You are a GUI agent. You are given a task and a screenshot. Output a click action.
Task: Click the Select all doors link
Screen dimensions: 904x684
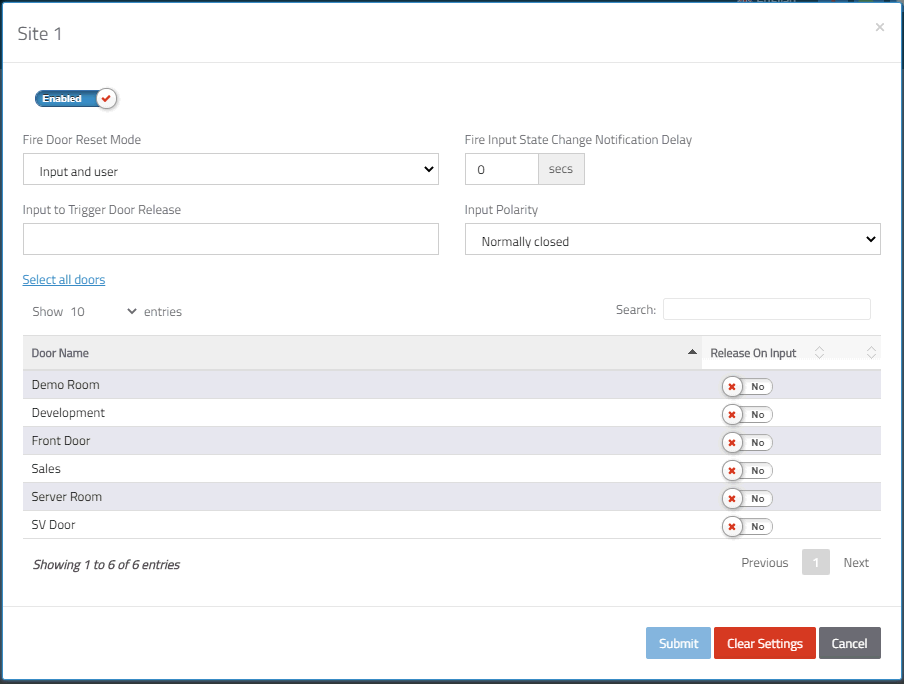click(x=64, y=280)
